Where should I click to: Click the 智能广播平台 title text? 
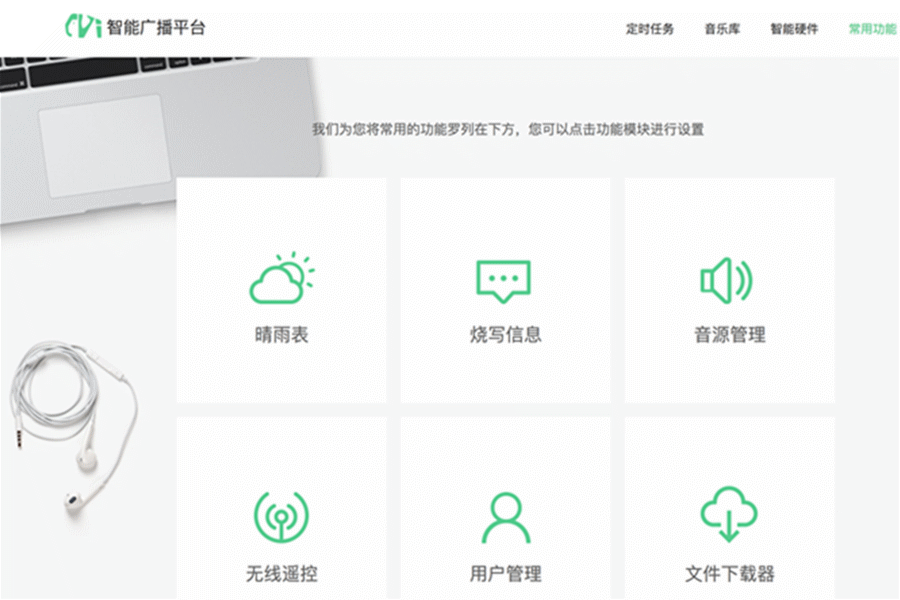(x=156, y=28)
